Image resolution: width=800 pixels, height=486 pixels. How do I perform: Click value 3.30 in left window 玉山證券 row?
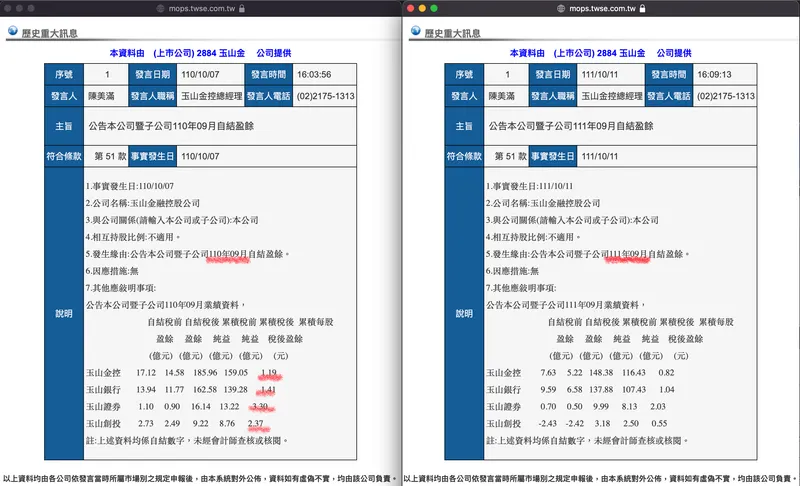(260, 406)
